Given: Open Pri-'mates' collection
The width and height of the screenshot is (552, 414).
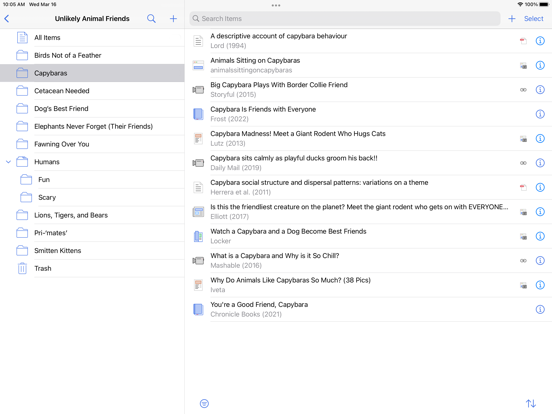Looking at the screenshot, I should (x=92, y=233).
